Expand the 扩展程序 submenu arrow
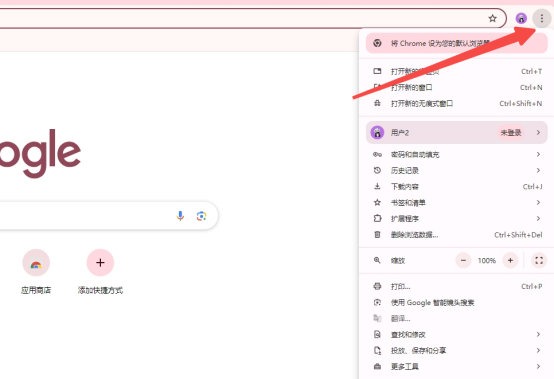Viewport: 554px width, 379px height. (x=538, y=218)
